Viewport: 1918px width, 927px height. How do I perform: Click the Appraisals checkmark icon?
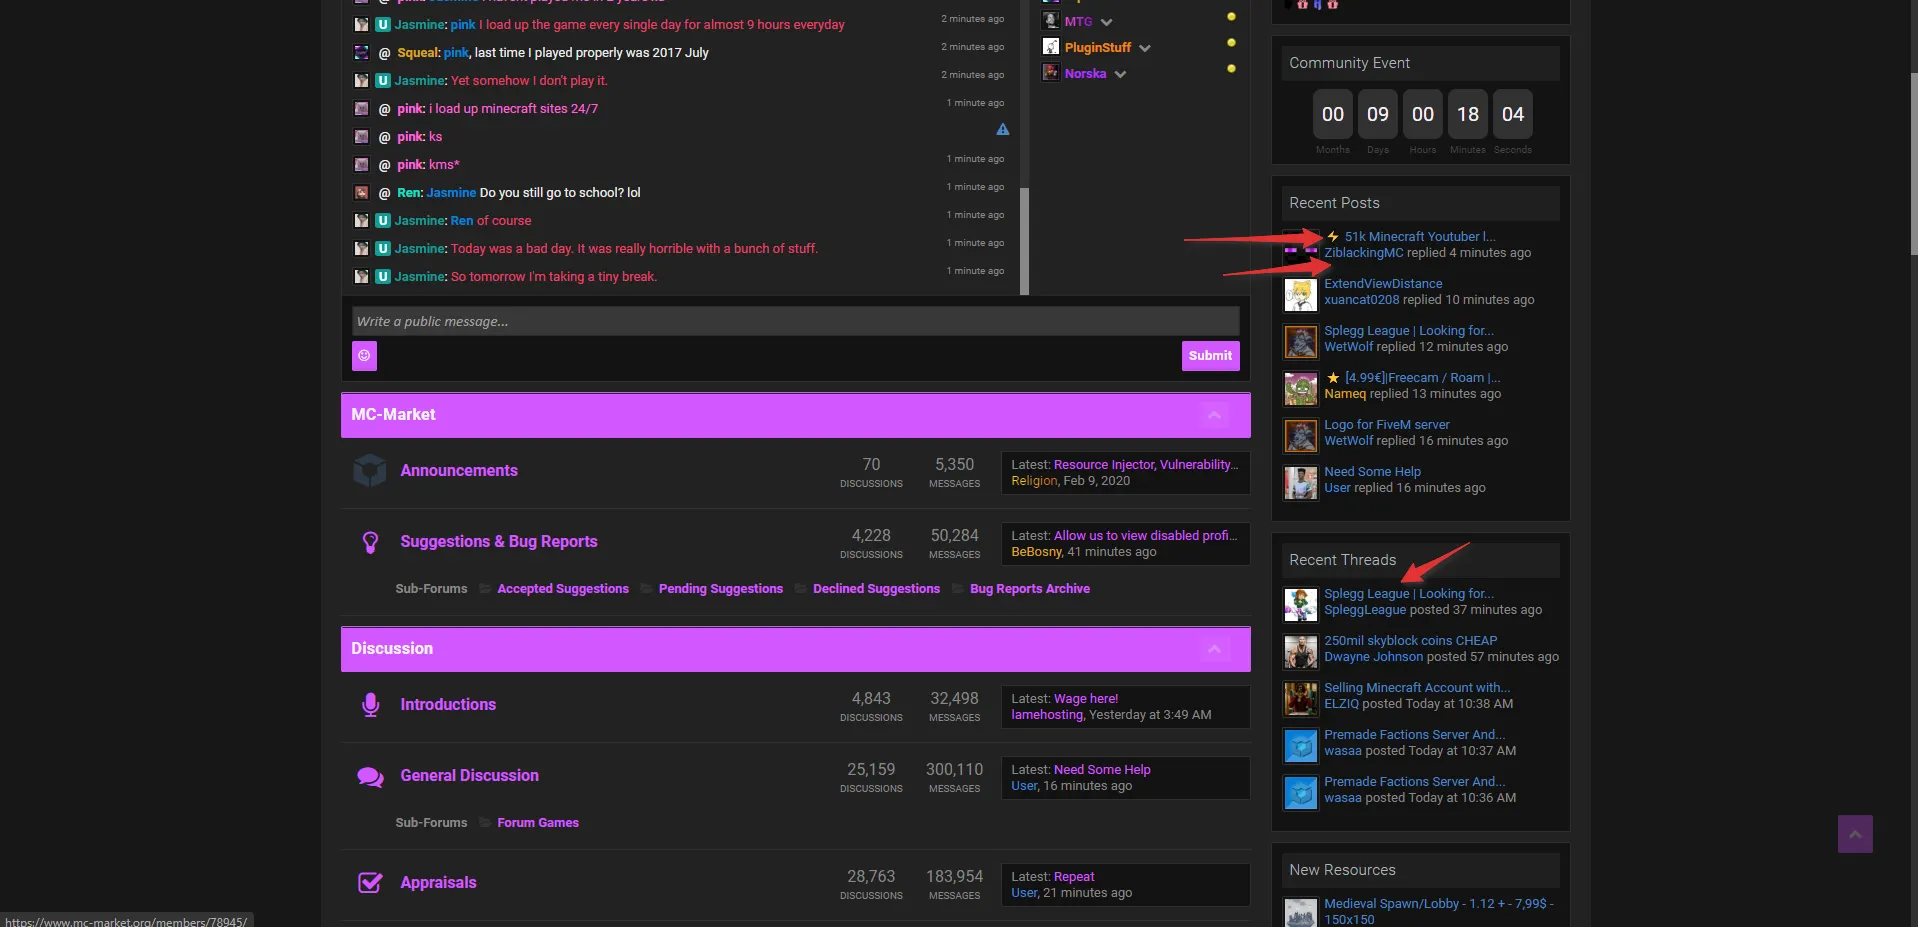[x=370, y=883]
